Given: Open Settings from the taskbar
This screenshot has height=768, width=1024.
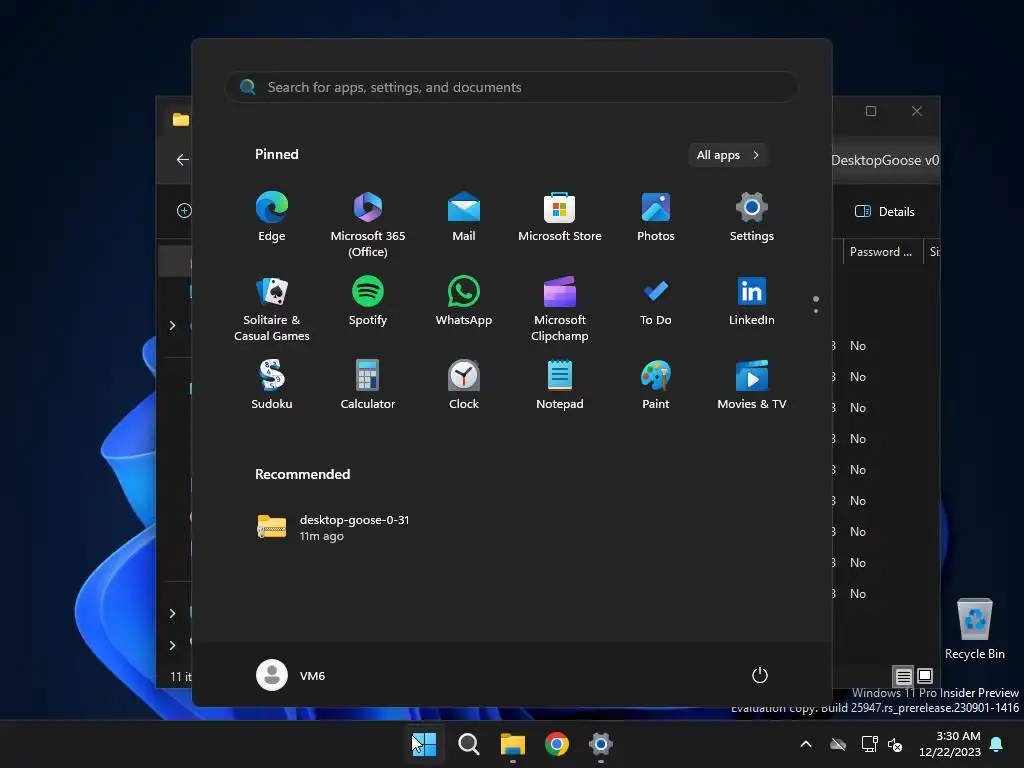Looking at the screenshot, I should coord(601,744).
